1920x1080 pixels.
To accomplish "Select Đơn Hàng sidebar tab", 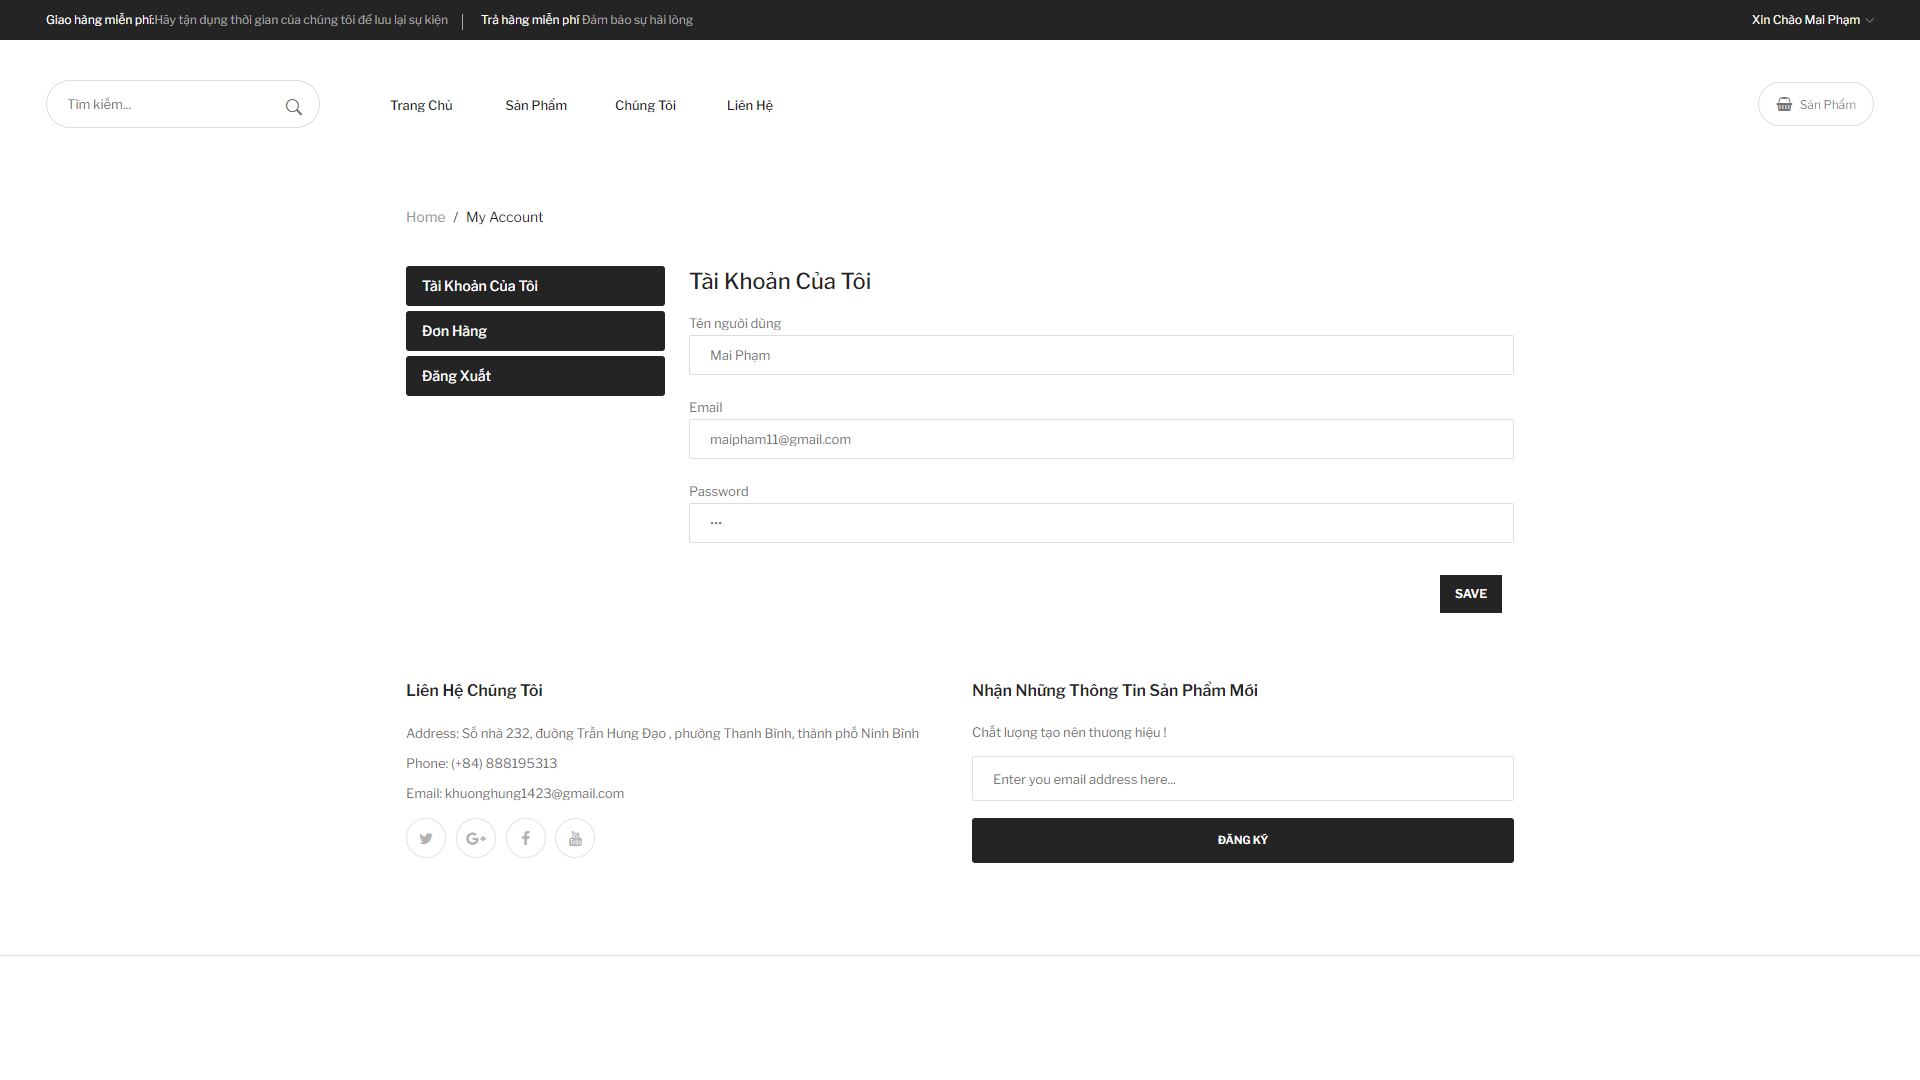I will (x=535, y=331).
